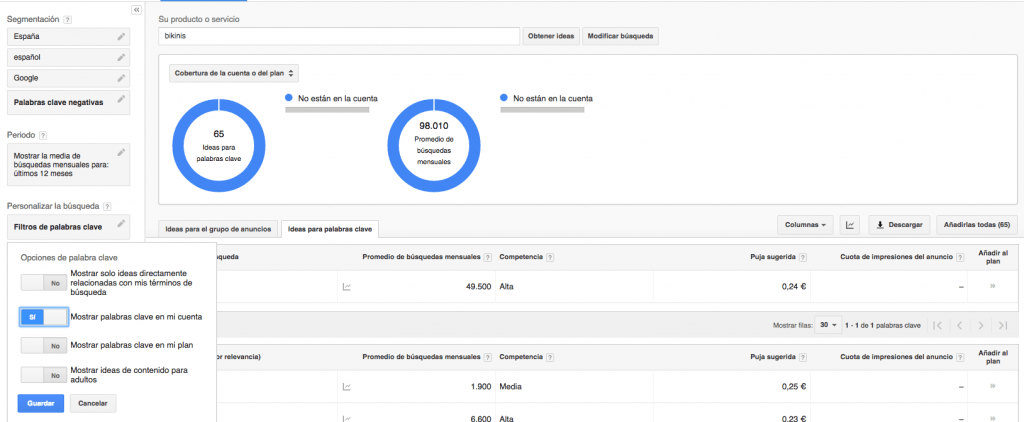
Task: Edit Filtros de palabras clave pencil icon
Action: [121, 224]
